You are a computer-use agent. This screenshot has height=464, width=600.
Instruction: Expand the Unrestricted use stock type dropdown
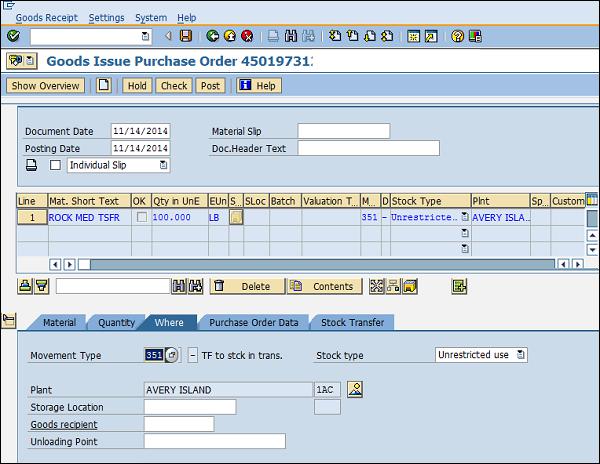(521, 355)
